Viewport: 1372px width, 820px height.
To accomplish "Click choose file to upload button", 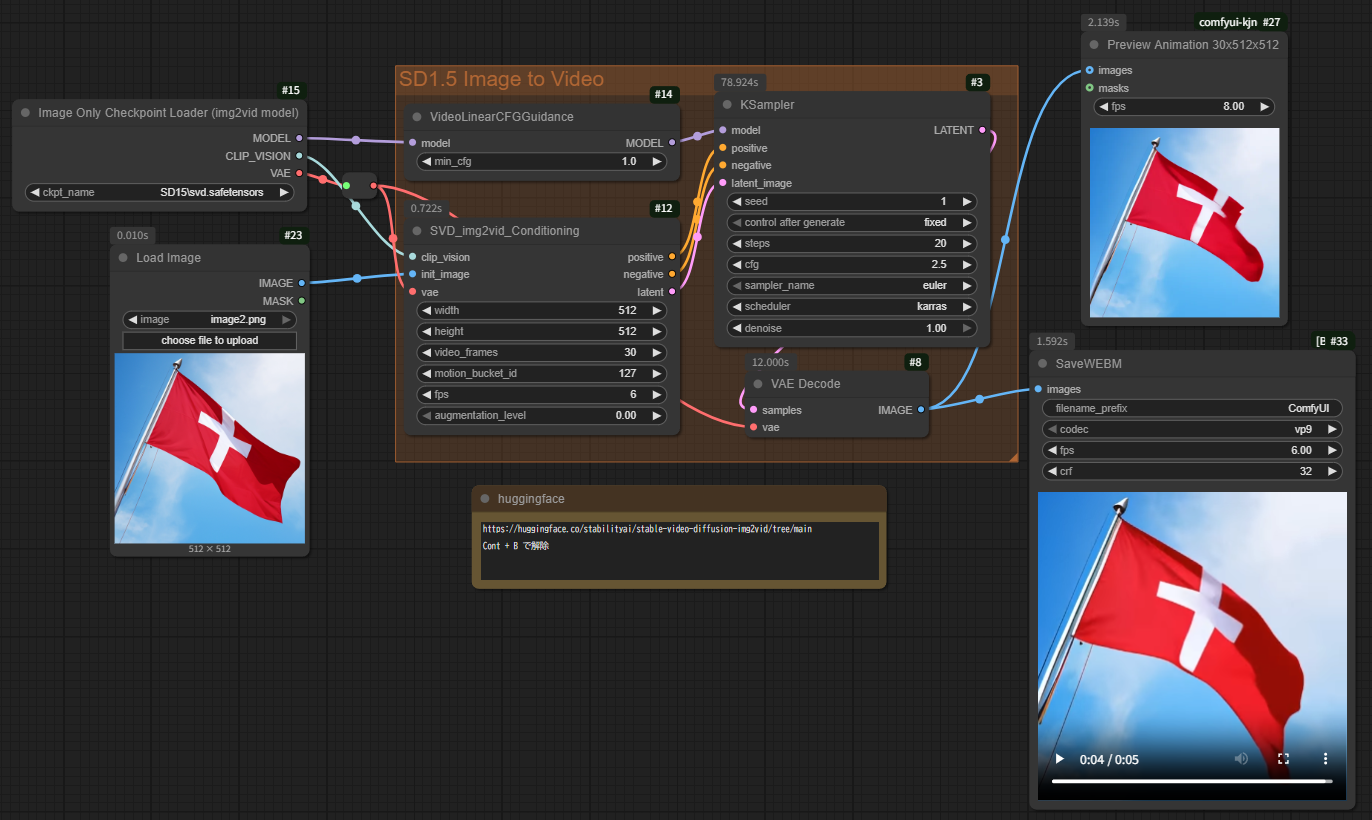I will (x=210, y=341).
